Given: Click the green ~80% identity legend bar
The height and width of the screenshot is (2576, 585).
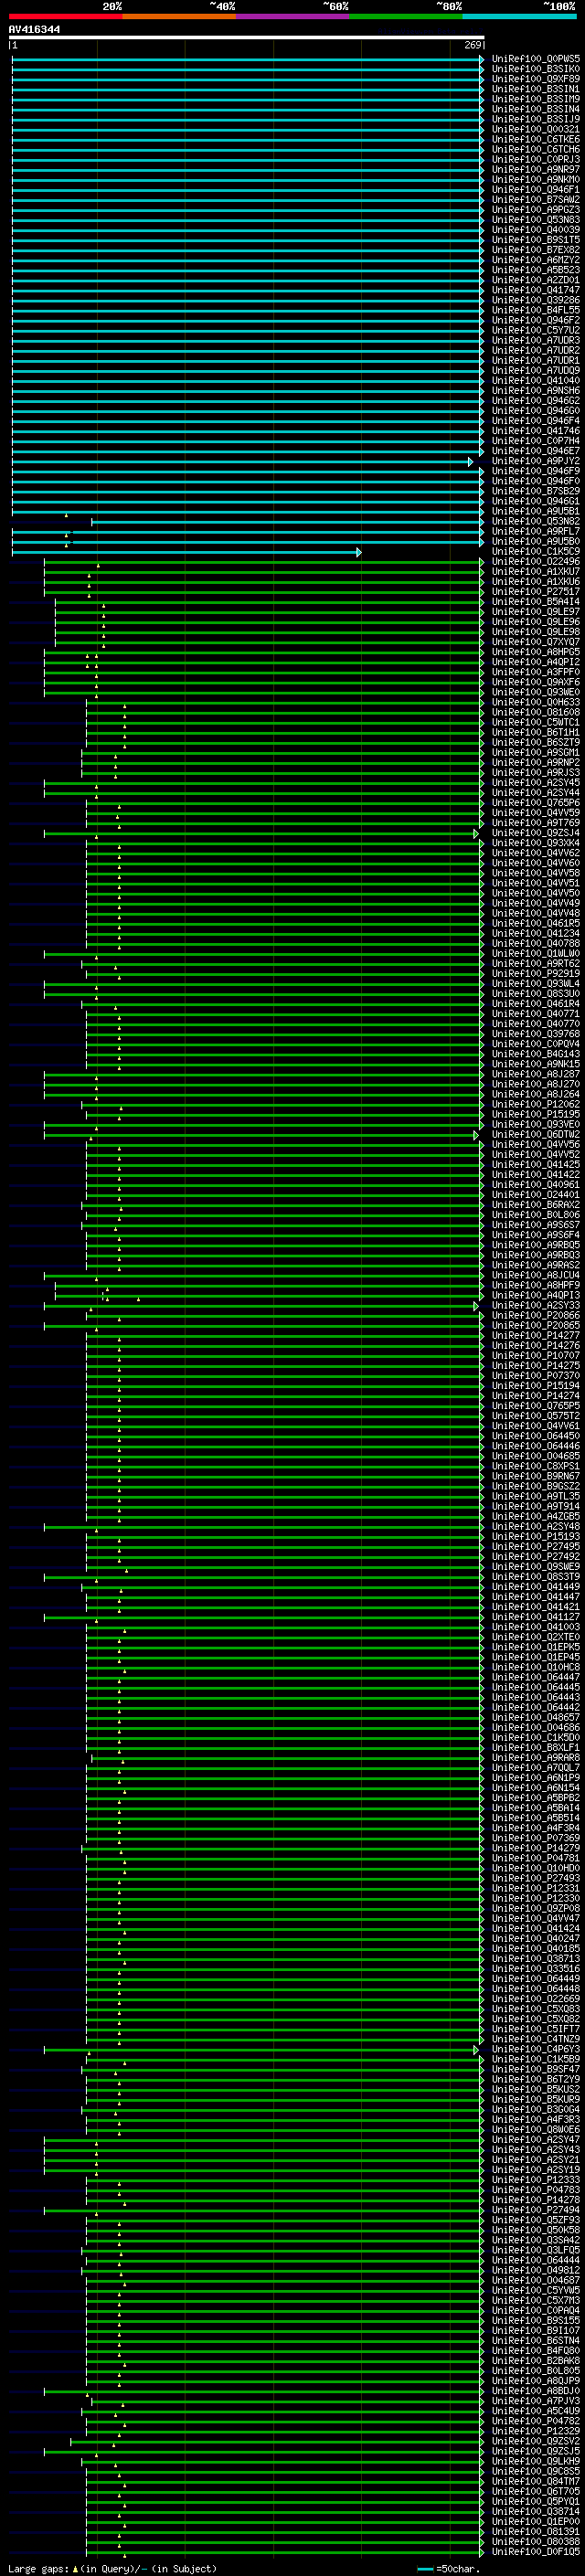Looking at the screenshot, I should [x=406, y=16].
